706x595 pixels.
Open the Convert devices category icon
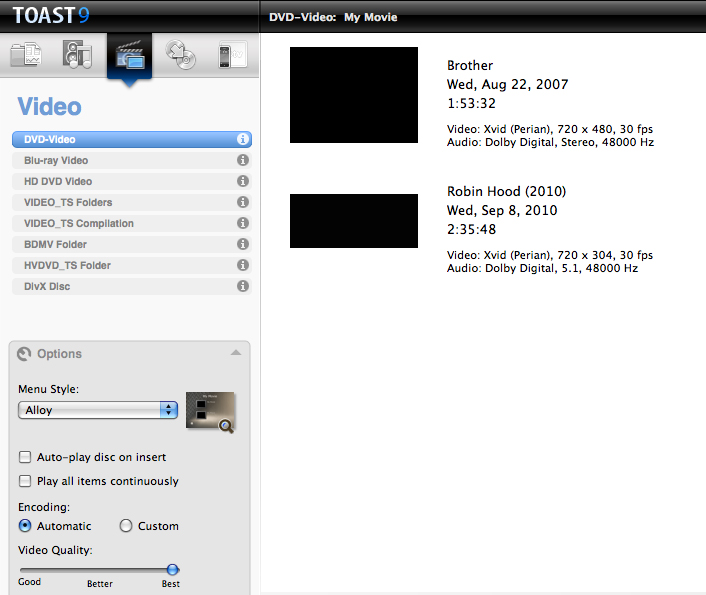(x=232, y=55)
